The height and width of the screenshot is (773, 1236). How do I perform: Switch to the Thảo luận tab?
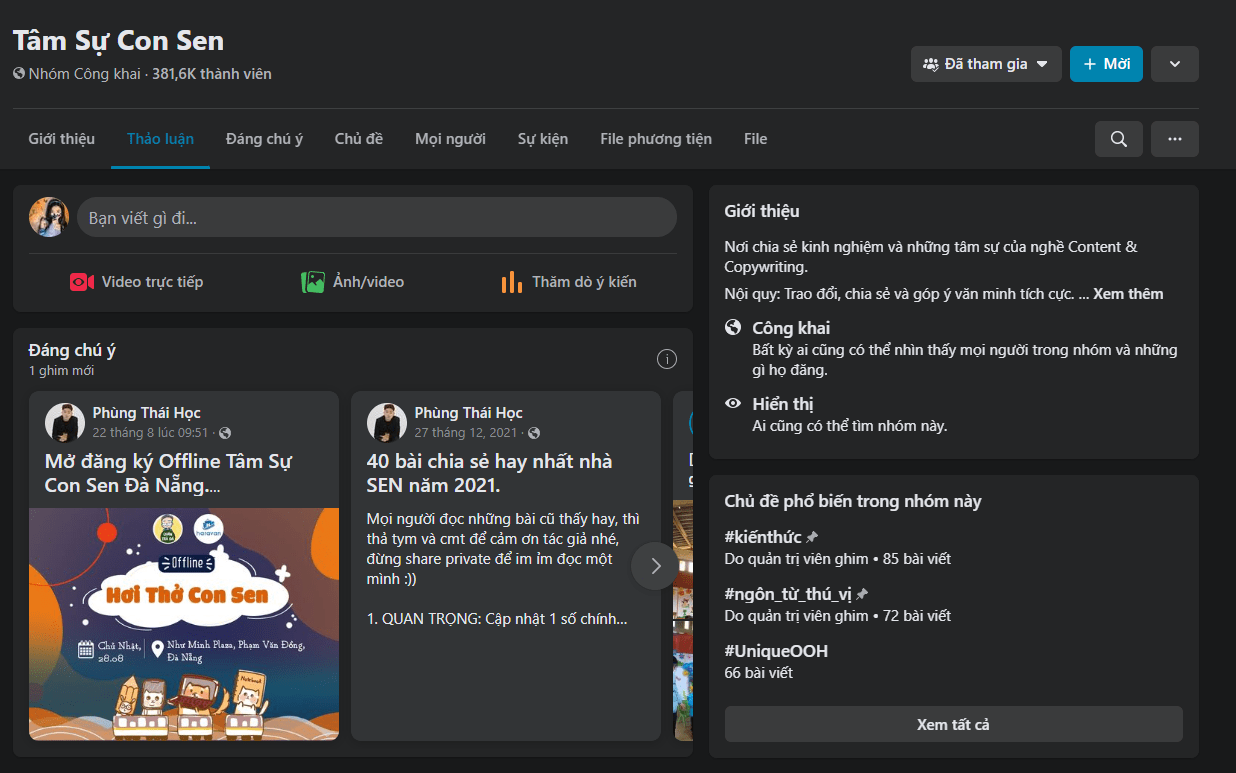coord(160,139)
